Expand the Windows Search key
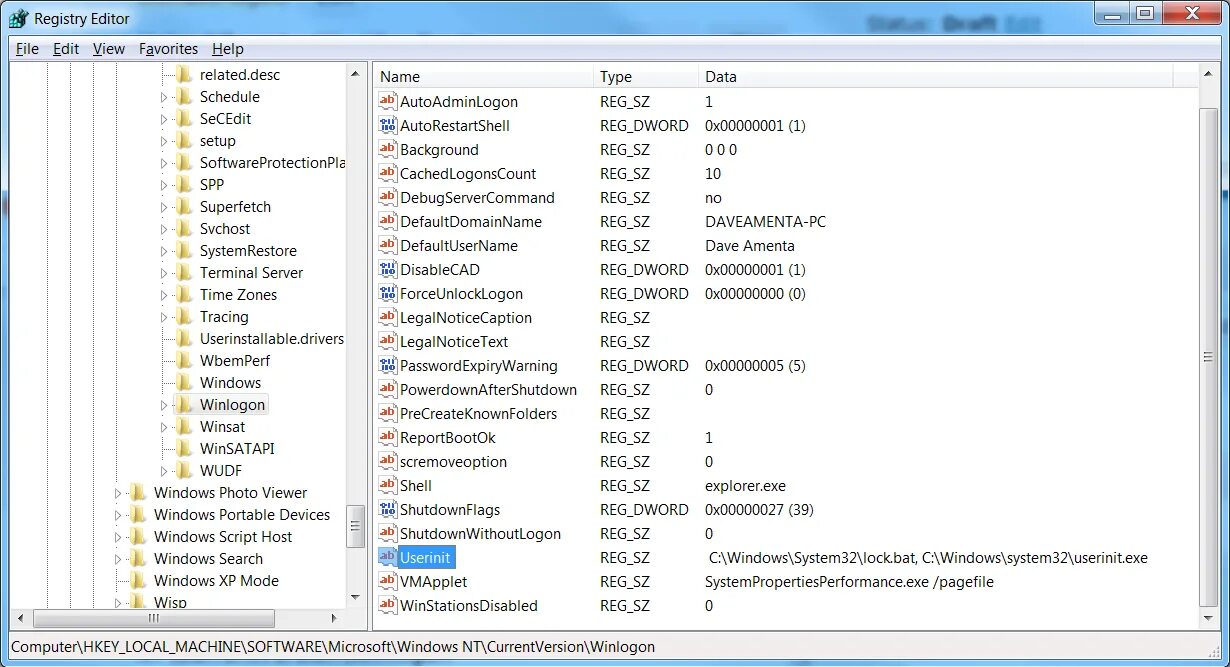1230x667 pixels. pyautogui.click(x=119, y=559)
